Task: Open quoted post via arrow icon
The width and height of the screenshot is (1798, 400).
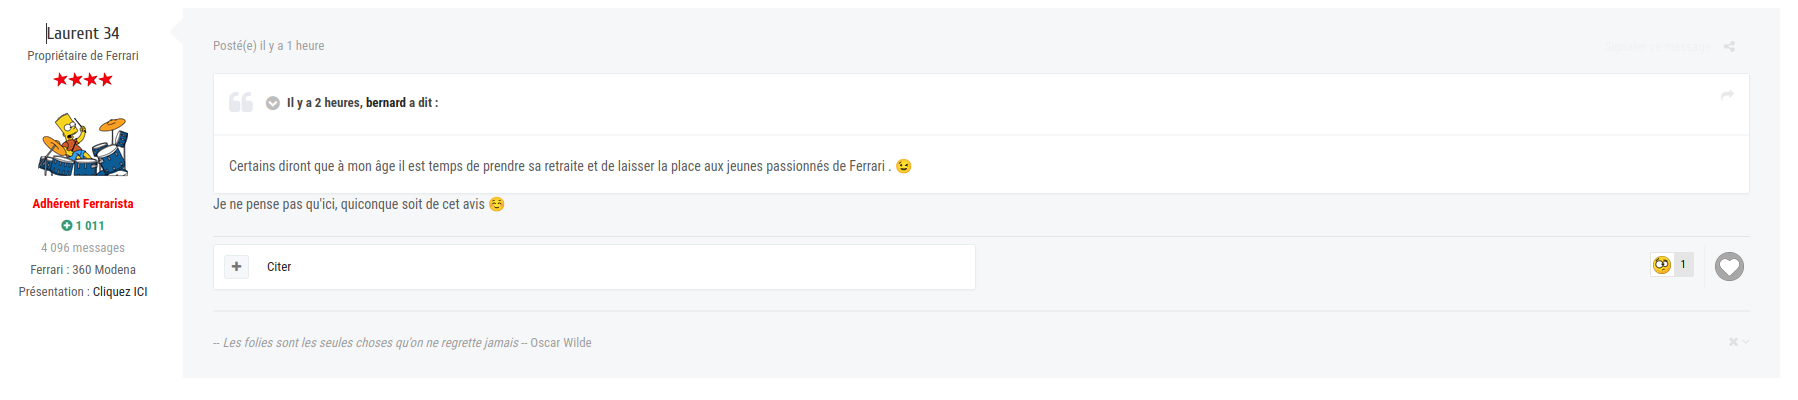Action: [x=1727, y=95]
